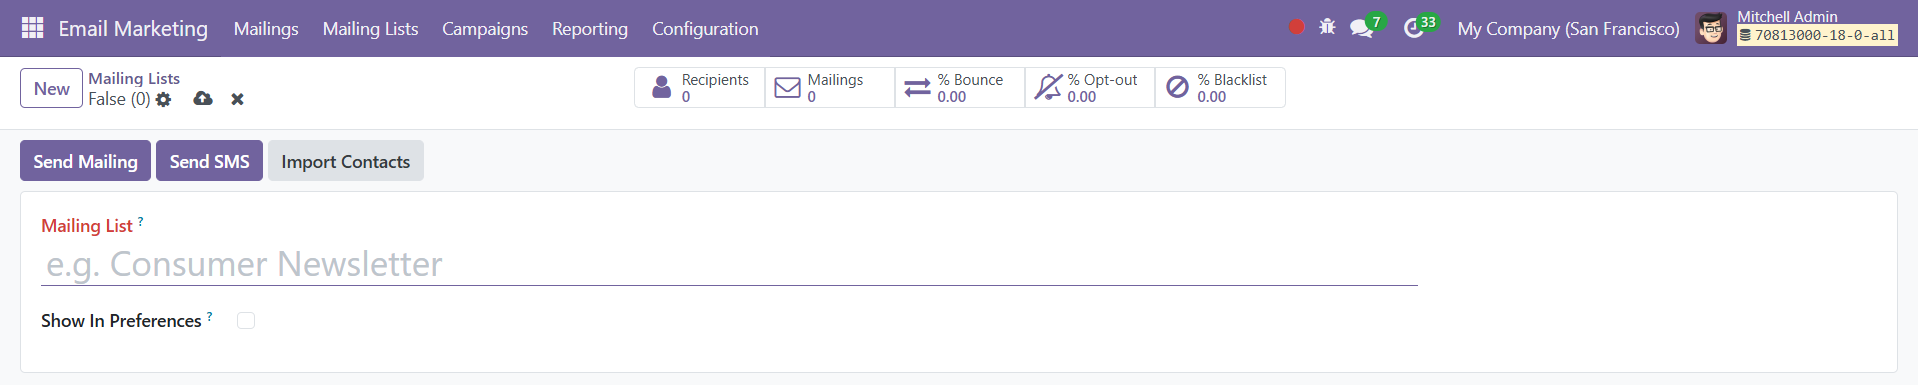This screenshot has width=1918, height=385.
Task: Open the % Blacklist stat button
Action: click(x=1220, y=87)
